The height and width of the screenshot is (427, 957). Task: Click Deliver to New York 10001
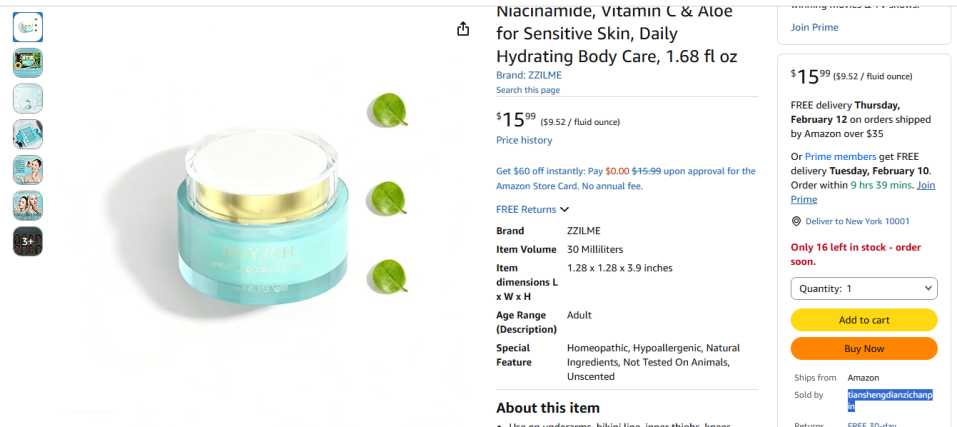tap(858, 221)
